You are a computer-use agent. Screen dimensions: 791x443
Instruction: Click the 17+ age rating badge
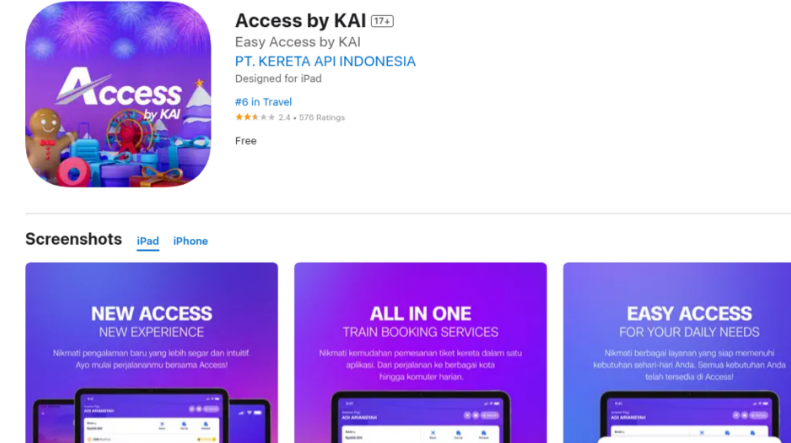[382, 21]
